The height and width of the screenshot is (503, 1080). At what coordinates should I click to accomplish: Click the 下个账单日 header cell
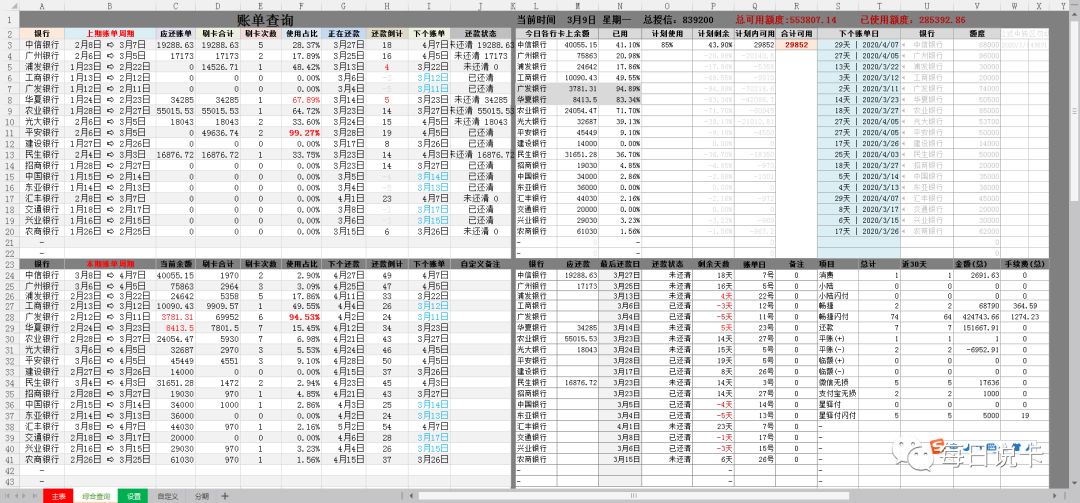(x=859, y=33)
